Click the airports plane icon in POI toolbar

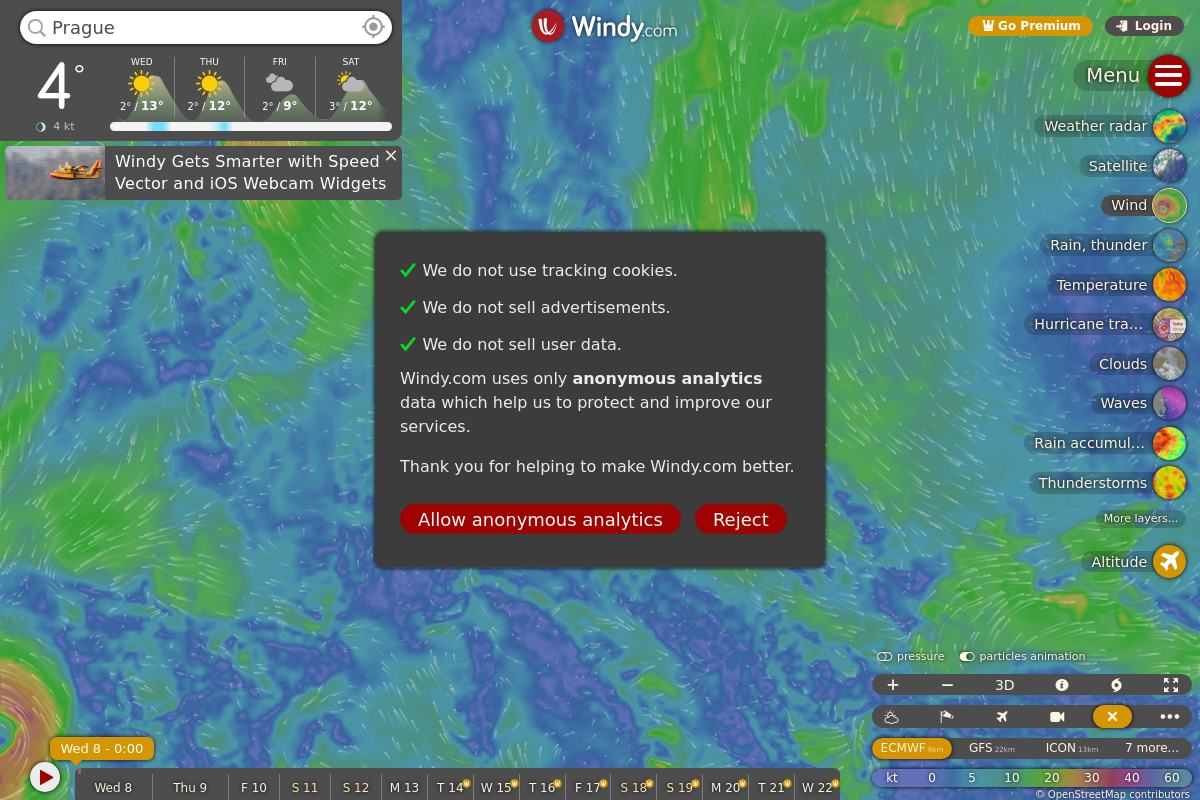tap(1002, 716)
